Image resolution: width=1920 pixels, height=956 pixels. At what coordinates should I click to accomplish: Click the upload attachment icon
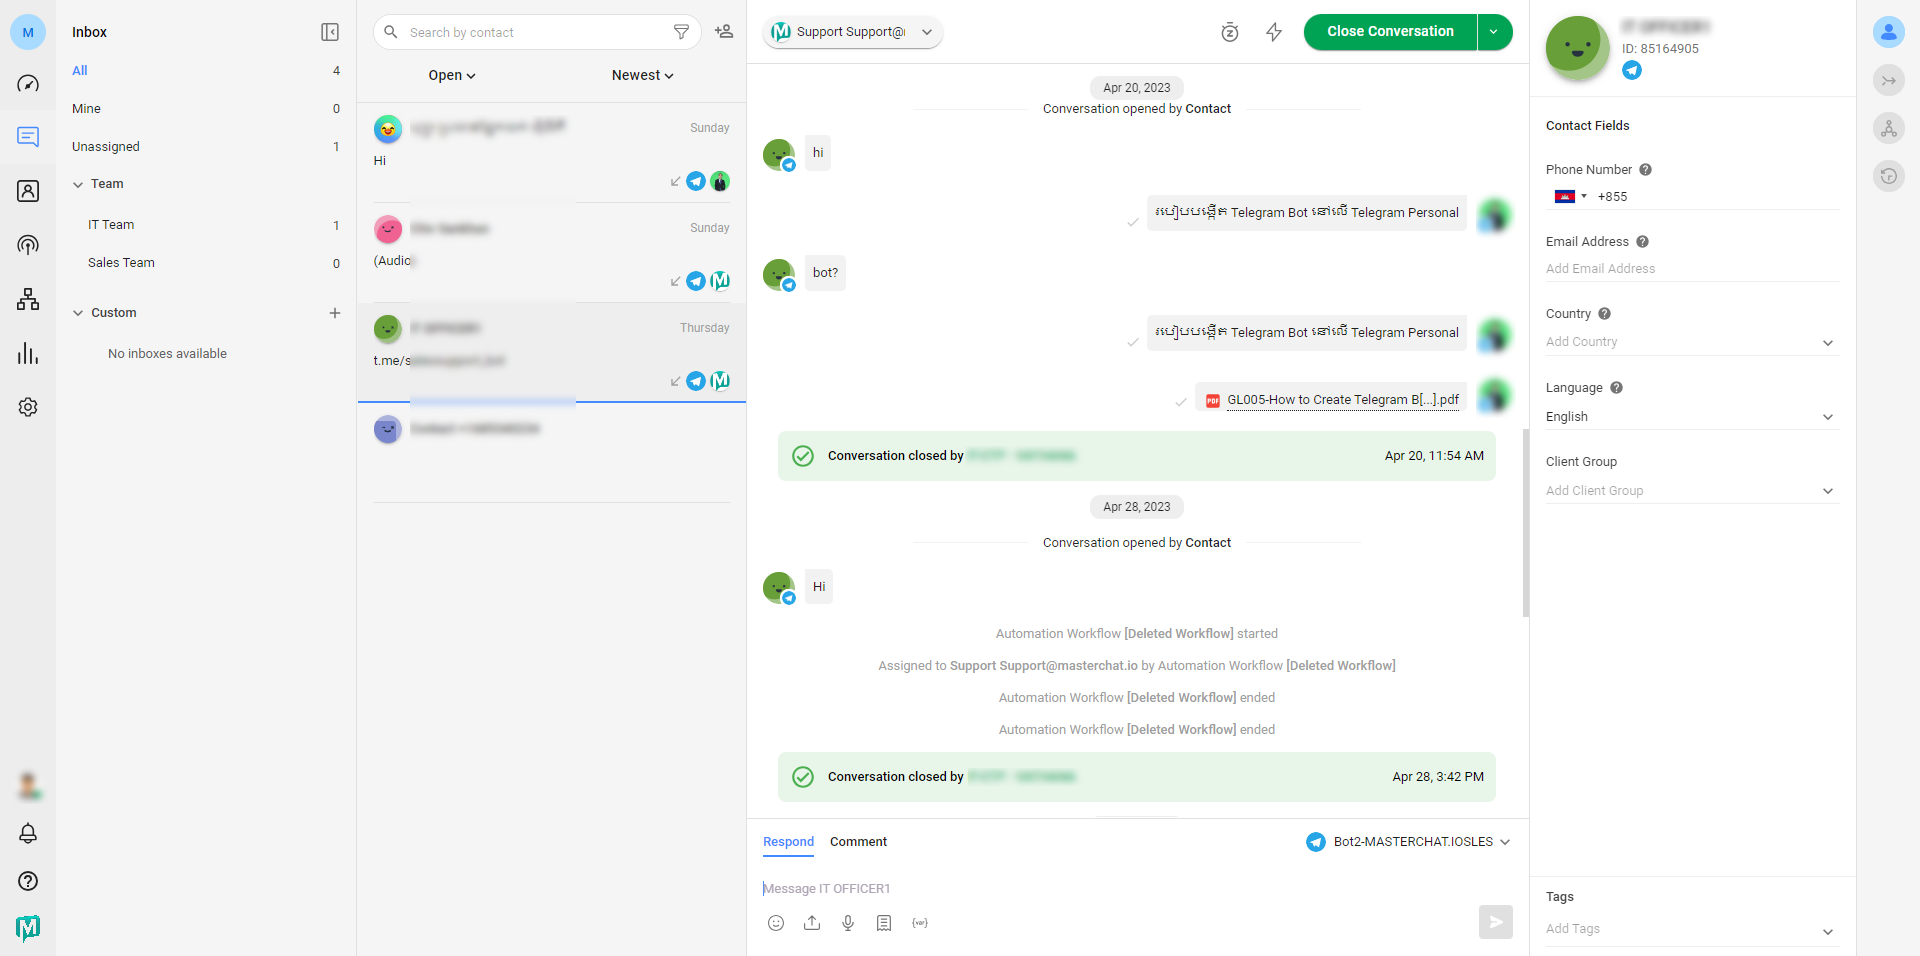pyautogui.click(x=812, y=923)
